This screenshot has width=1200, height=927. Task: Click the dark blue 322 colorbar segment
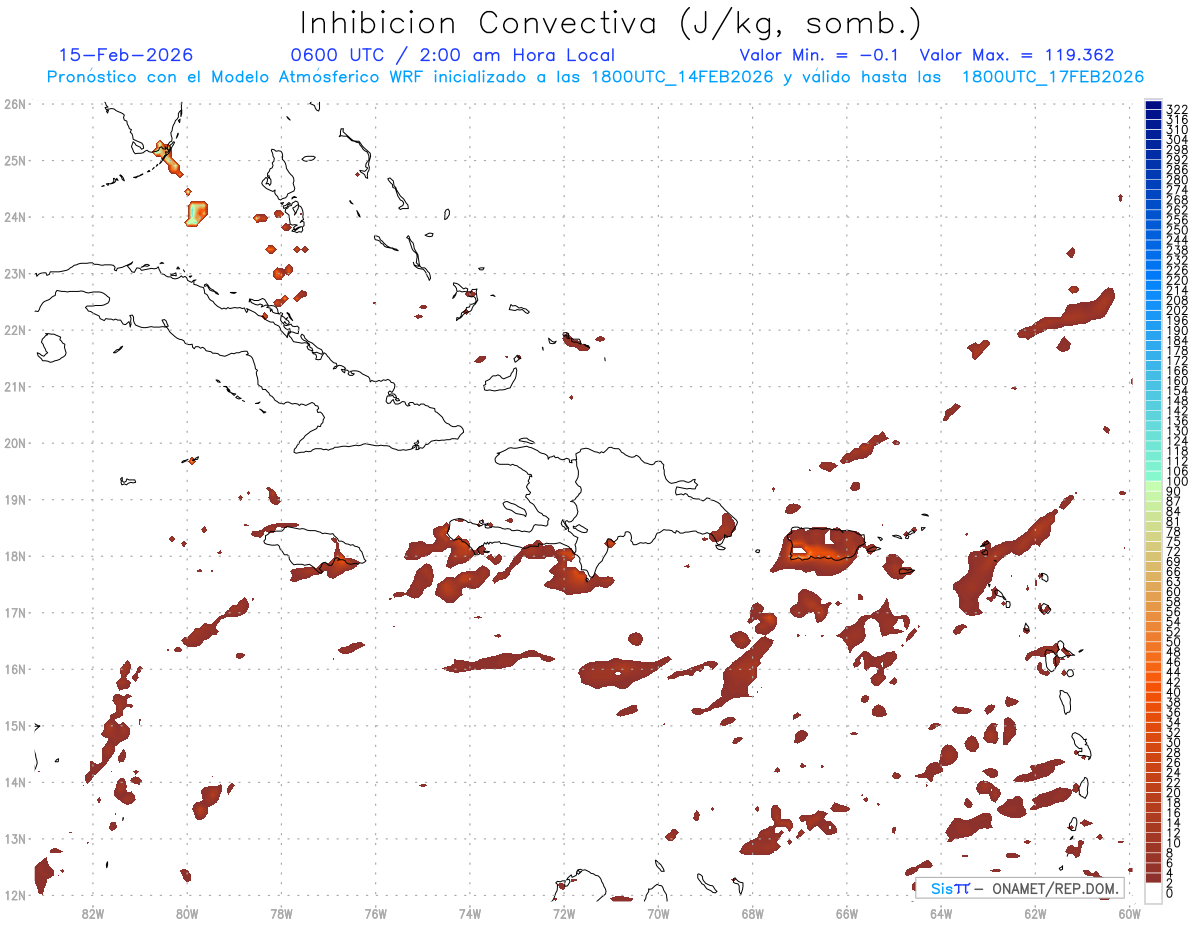coord(1153,105)
